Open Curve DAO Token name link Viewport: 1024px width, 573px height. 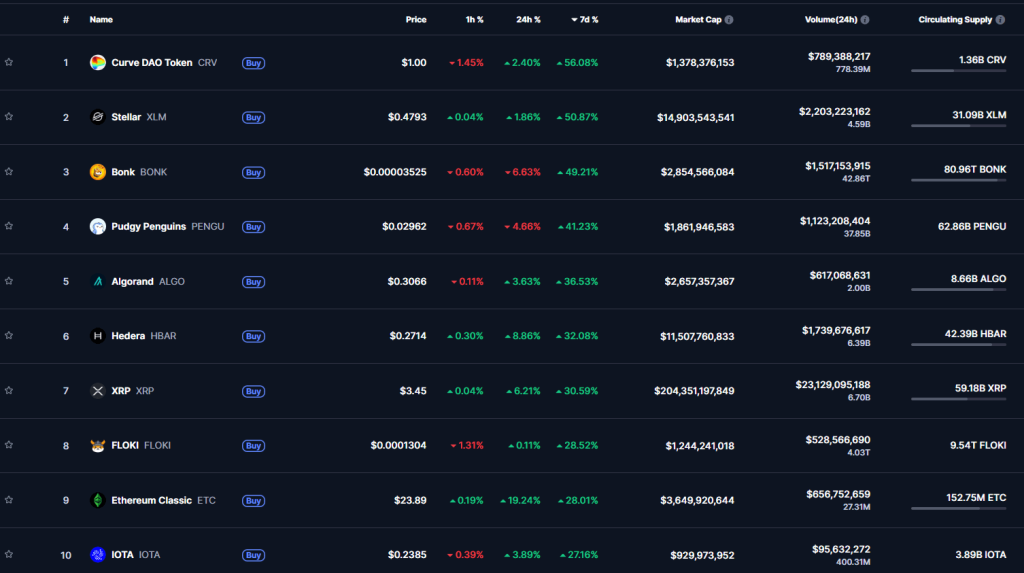(x=152, y=63)
